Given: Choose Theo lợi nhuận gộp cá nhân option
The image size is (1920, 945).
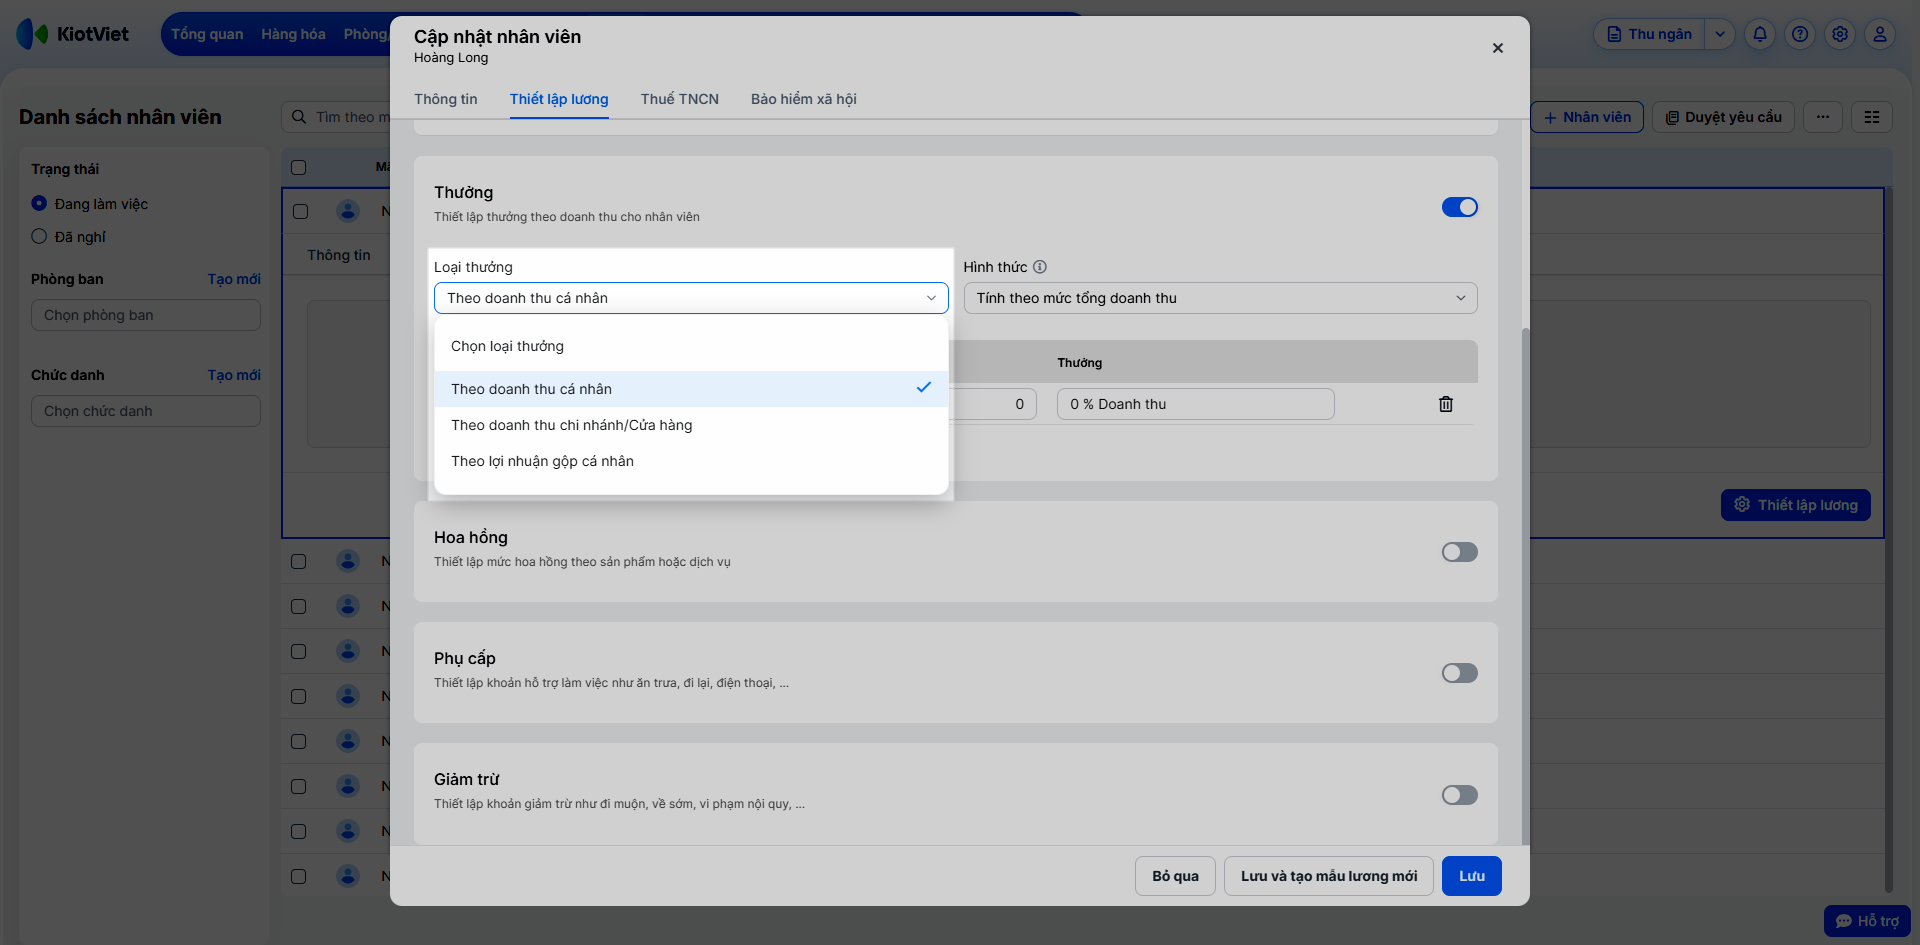Looking at the screenshot, I should point(691,461).
